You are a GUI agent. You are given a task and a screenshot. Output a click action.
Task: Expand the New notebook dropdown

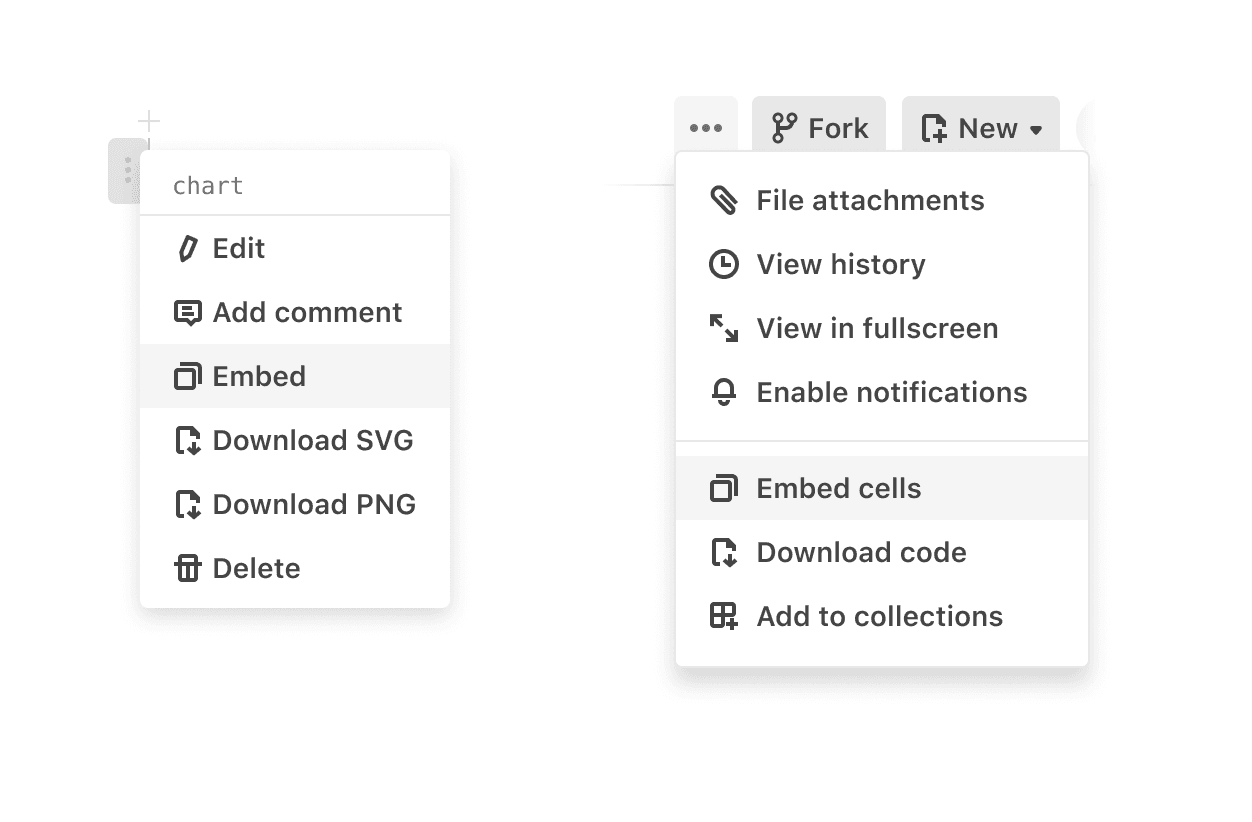980,128
